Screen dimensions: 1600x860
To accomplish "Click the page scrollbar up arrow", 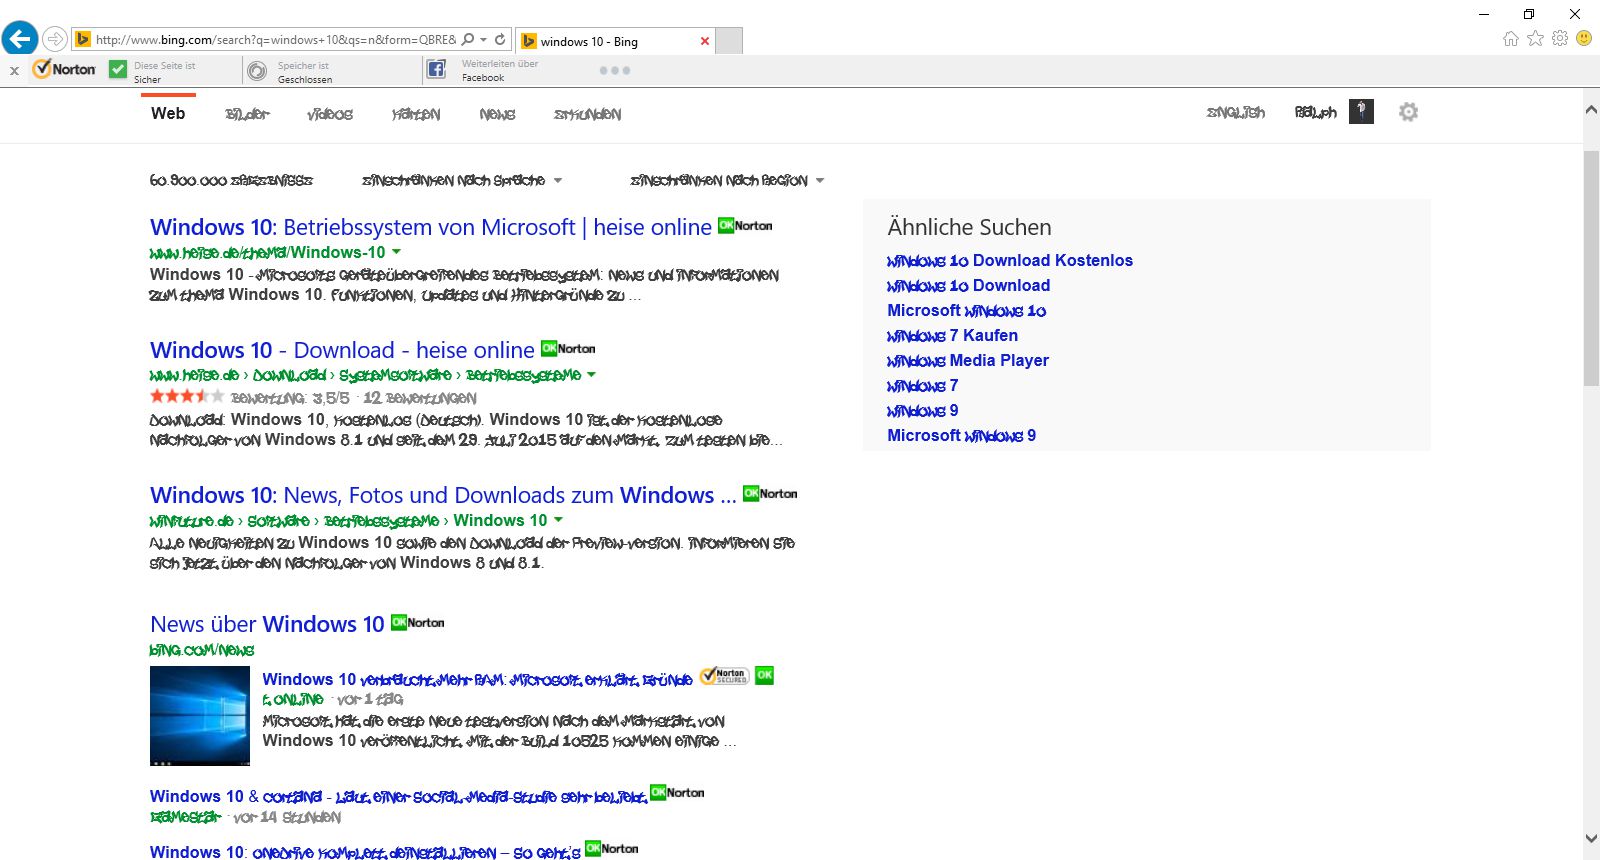I will click(x=1591, y=110).
